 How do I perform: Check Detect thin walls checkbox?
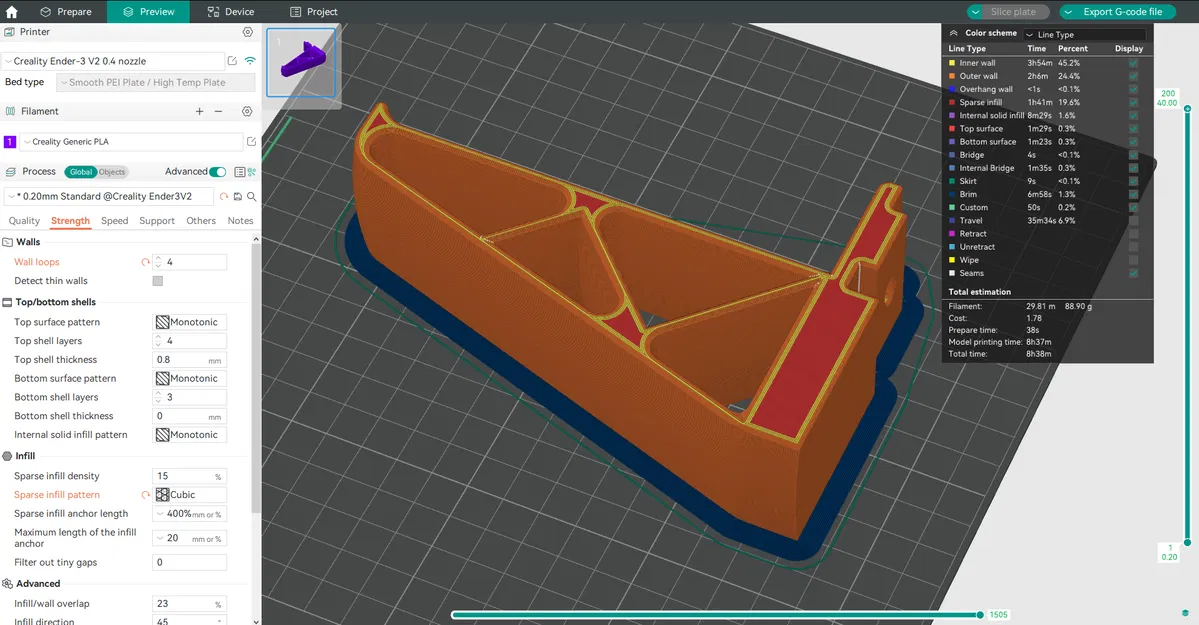tap(158, 281)
